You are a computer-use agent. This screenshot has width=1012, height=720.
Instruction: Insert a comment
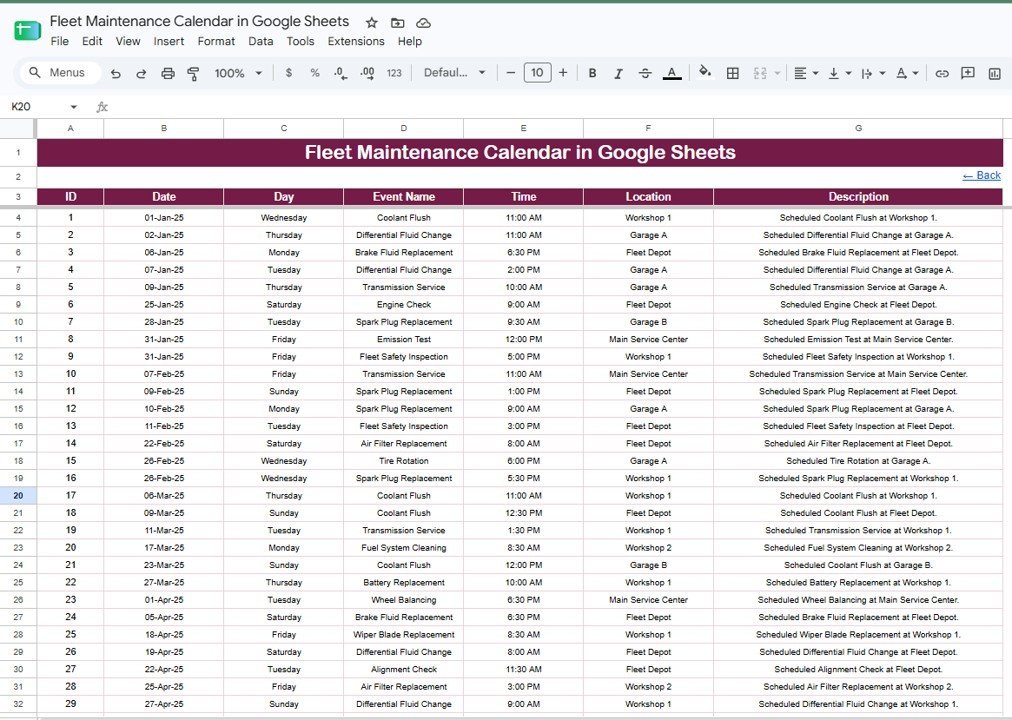click(x=967, y=73)
